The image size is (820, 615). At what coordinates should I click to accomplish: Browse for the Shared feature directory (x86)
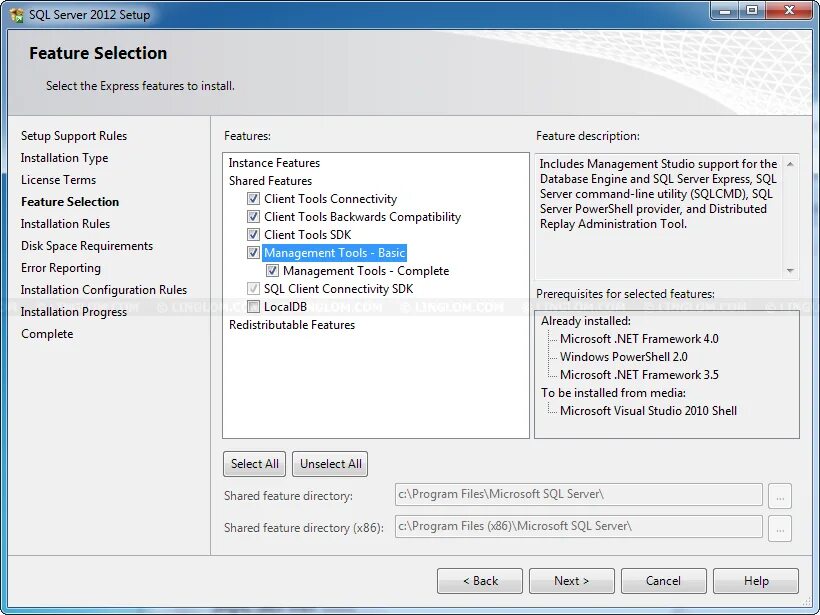(x=780, y=528)
